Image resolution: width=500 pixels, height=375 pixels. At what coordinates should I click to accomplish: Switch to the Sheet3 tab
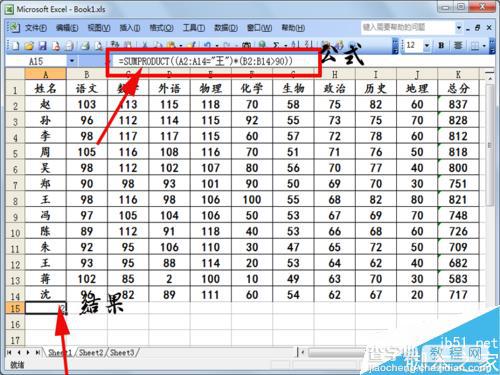tap(122, 352)
